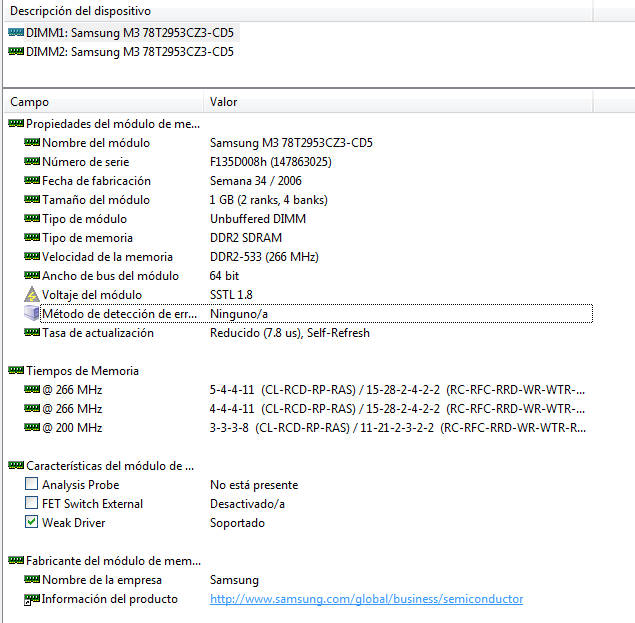Click the Método de detección cube icon
Screen dimensions: 635x623
tap(32, 313)
